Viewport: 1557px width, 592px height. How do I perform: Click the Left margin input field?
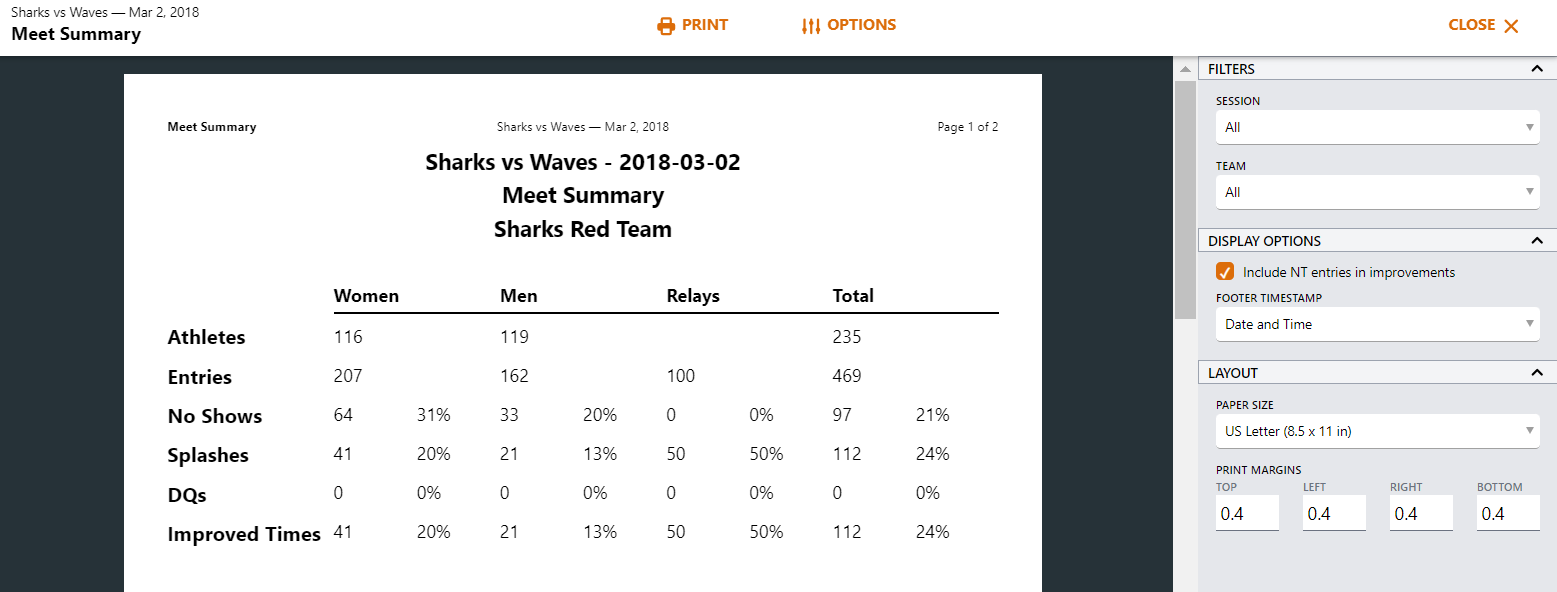click(x=1334, y=513)
